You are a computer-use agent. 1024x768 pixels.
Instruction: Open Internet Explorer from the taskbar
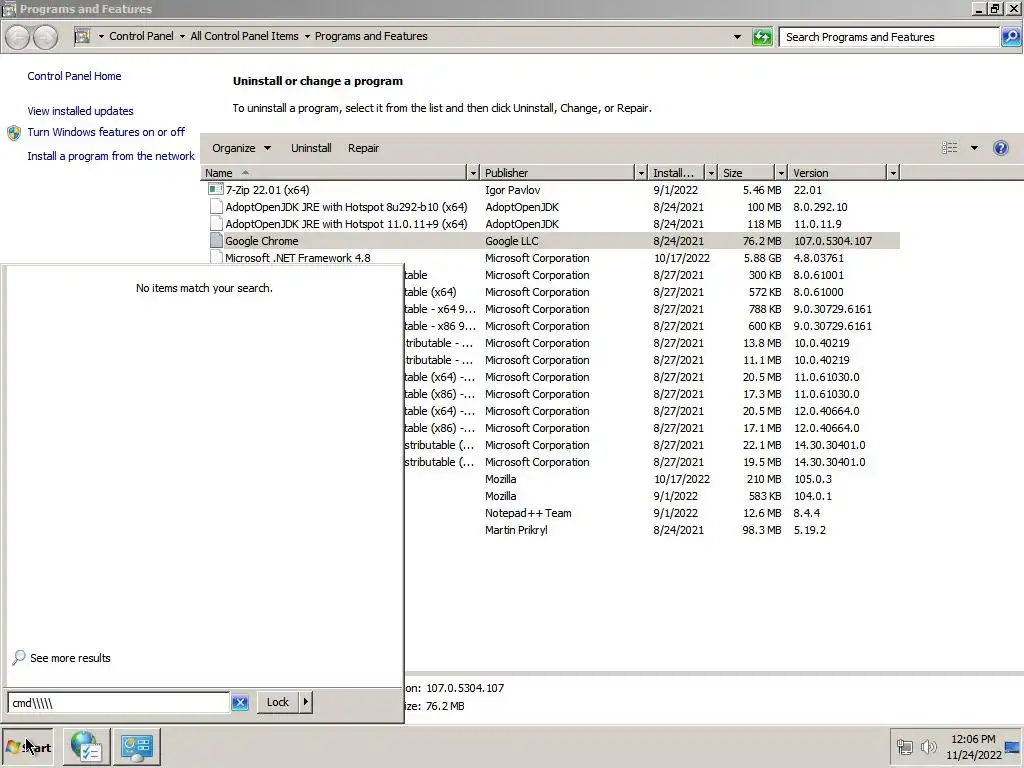(x=86, y=746)
